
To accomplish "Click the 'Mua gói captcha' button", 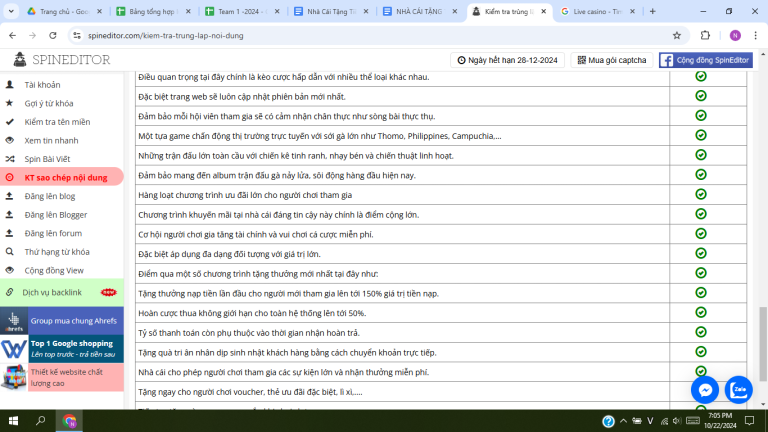I will [610, 60].
